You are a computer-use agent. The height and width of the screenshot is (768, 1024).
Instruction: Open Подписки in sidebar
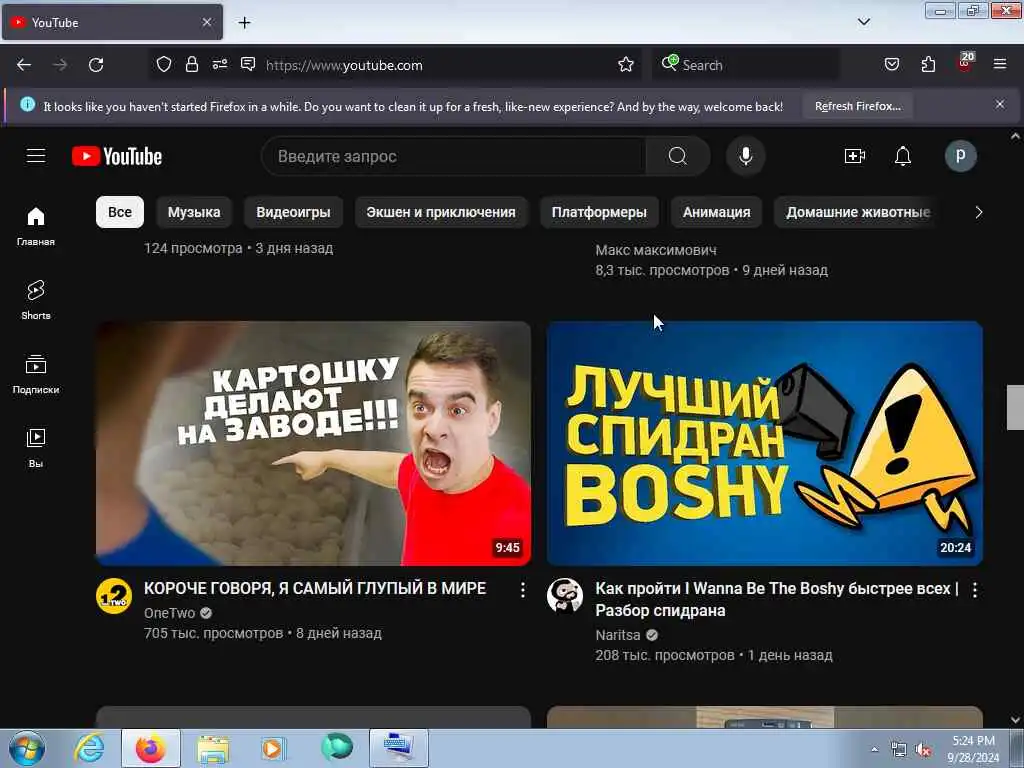36,374
